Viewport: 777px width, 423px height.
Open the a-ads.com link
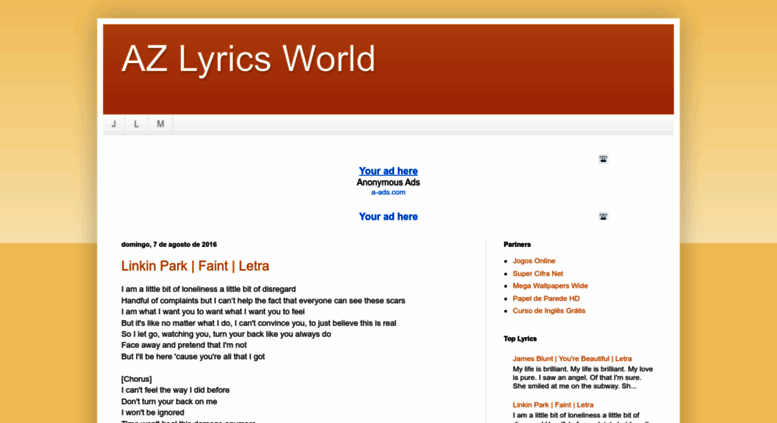pos(388,192)
